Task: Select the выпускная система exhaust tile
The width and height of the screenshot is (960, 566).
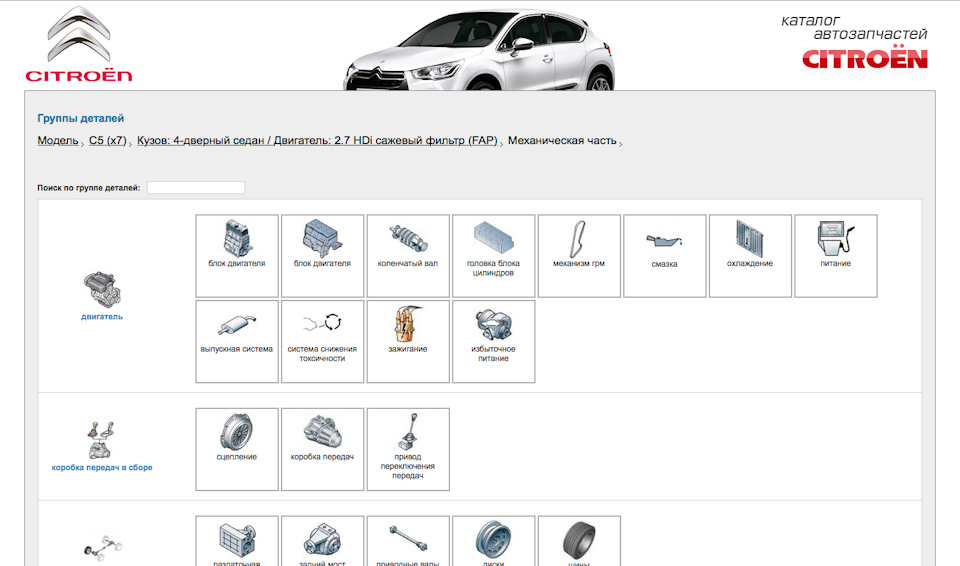Action: (237, 342)
